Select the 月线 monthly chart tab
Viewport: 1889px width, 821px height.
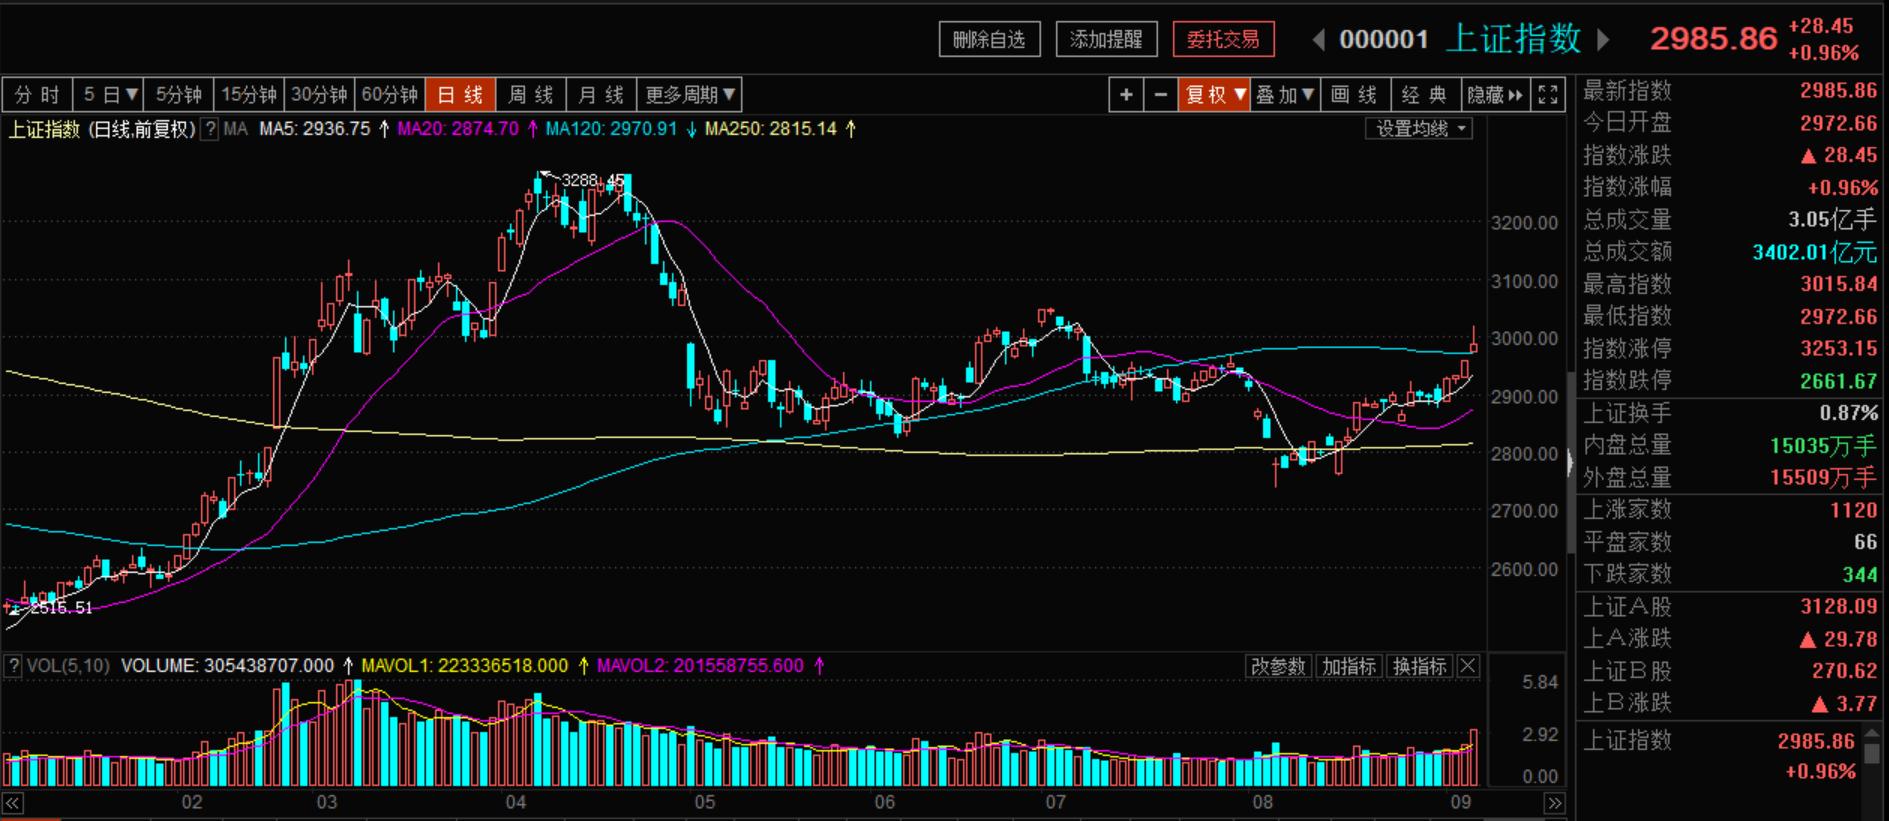click(601, 95)
